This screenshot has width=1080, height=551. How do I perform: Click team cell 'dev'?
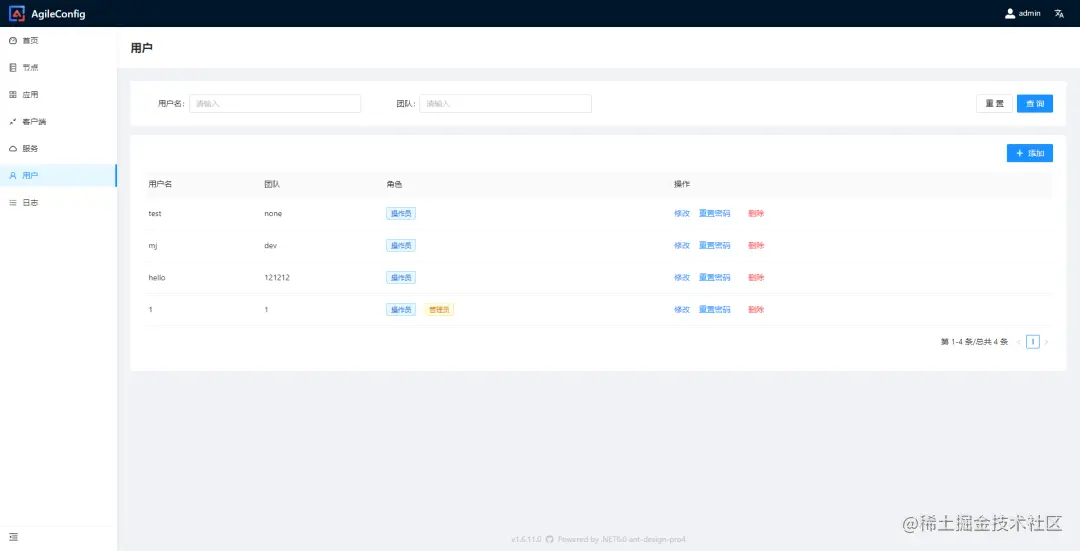[x=271, y=245]
